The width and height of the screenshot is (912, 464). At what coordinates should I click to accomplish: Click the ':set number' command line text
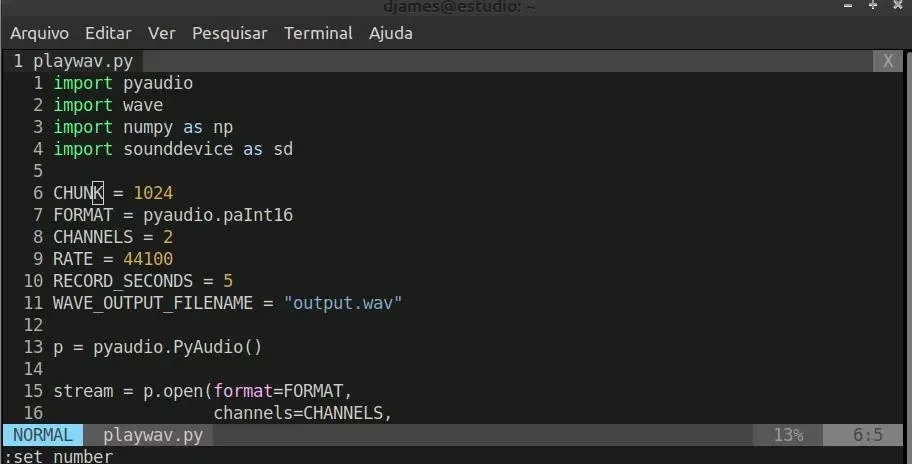(x=59, y=456)
